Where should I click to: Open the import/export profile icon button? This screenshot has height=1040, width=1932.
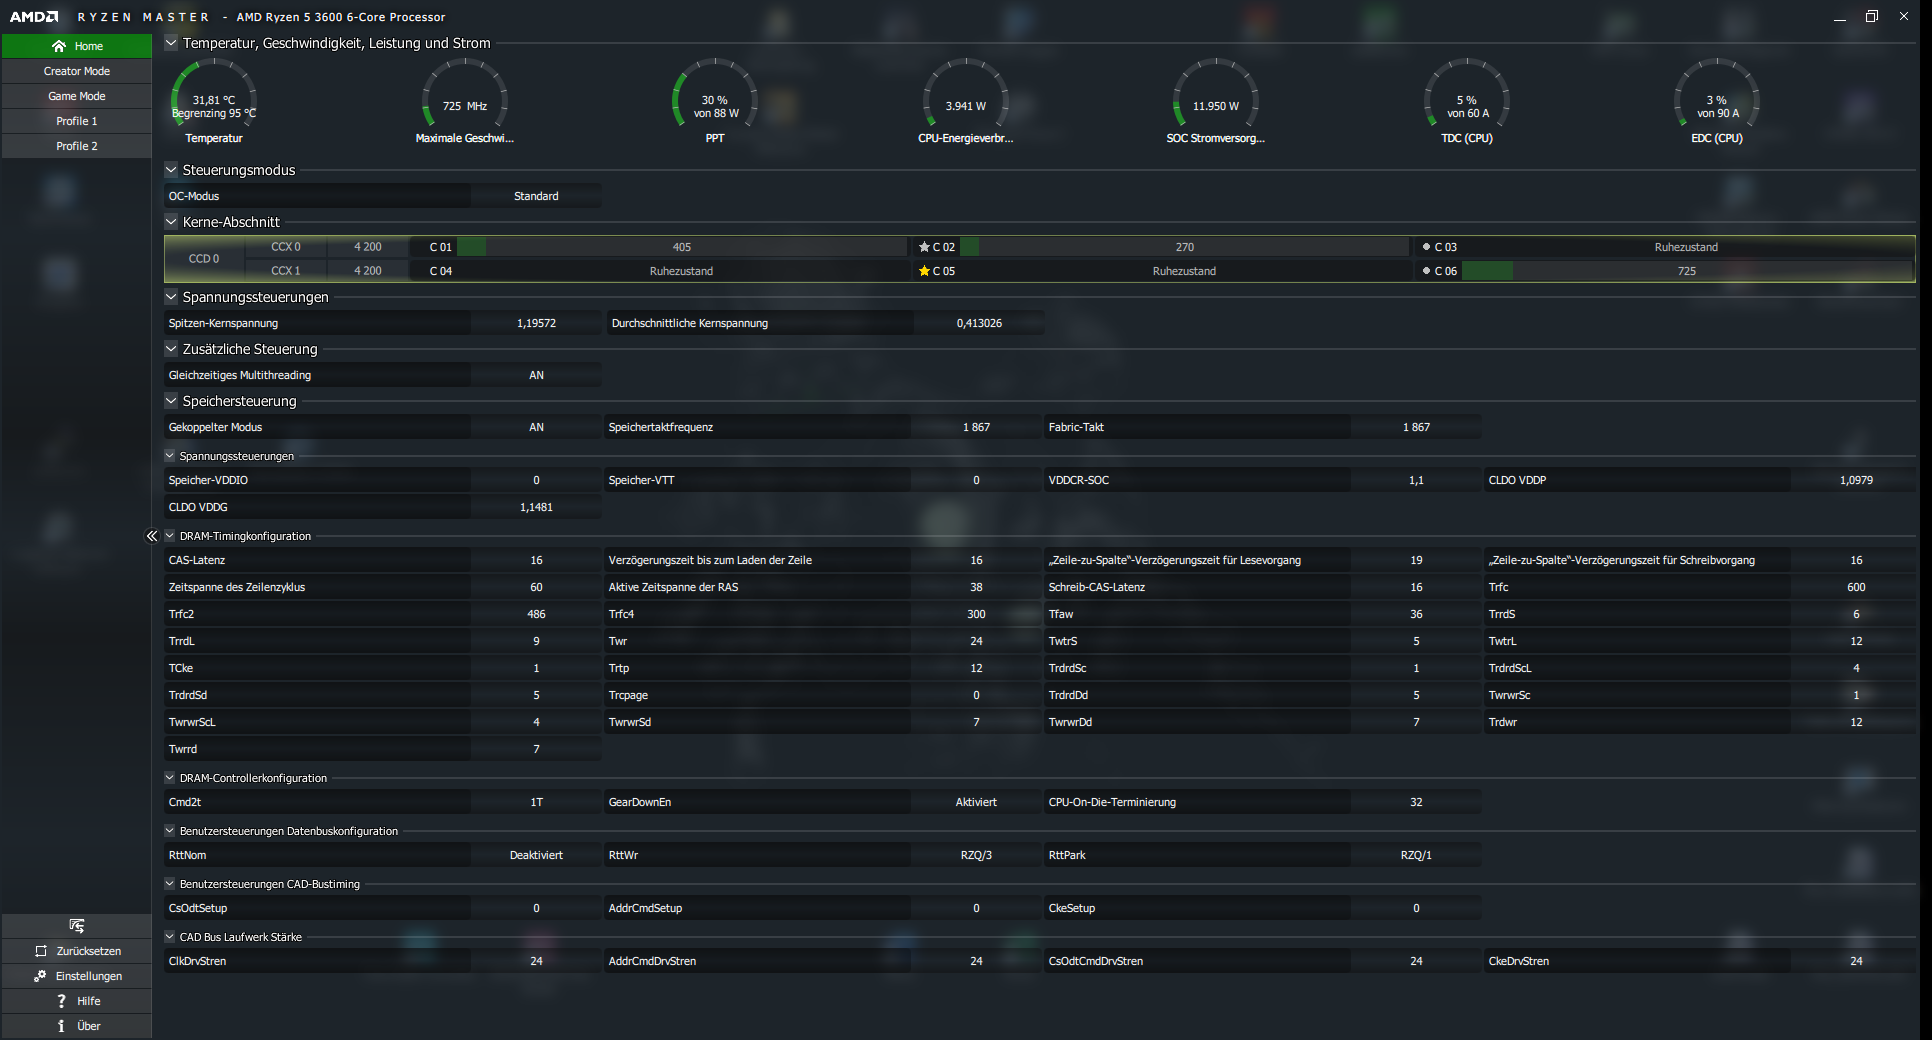pyautogui.click(x=77, y=925)
